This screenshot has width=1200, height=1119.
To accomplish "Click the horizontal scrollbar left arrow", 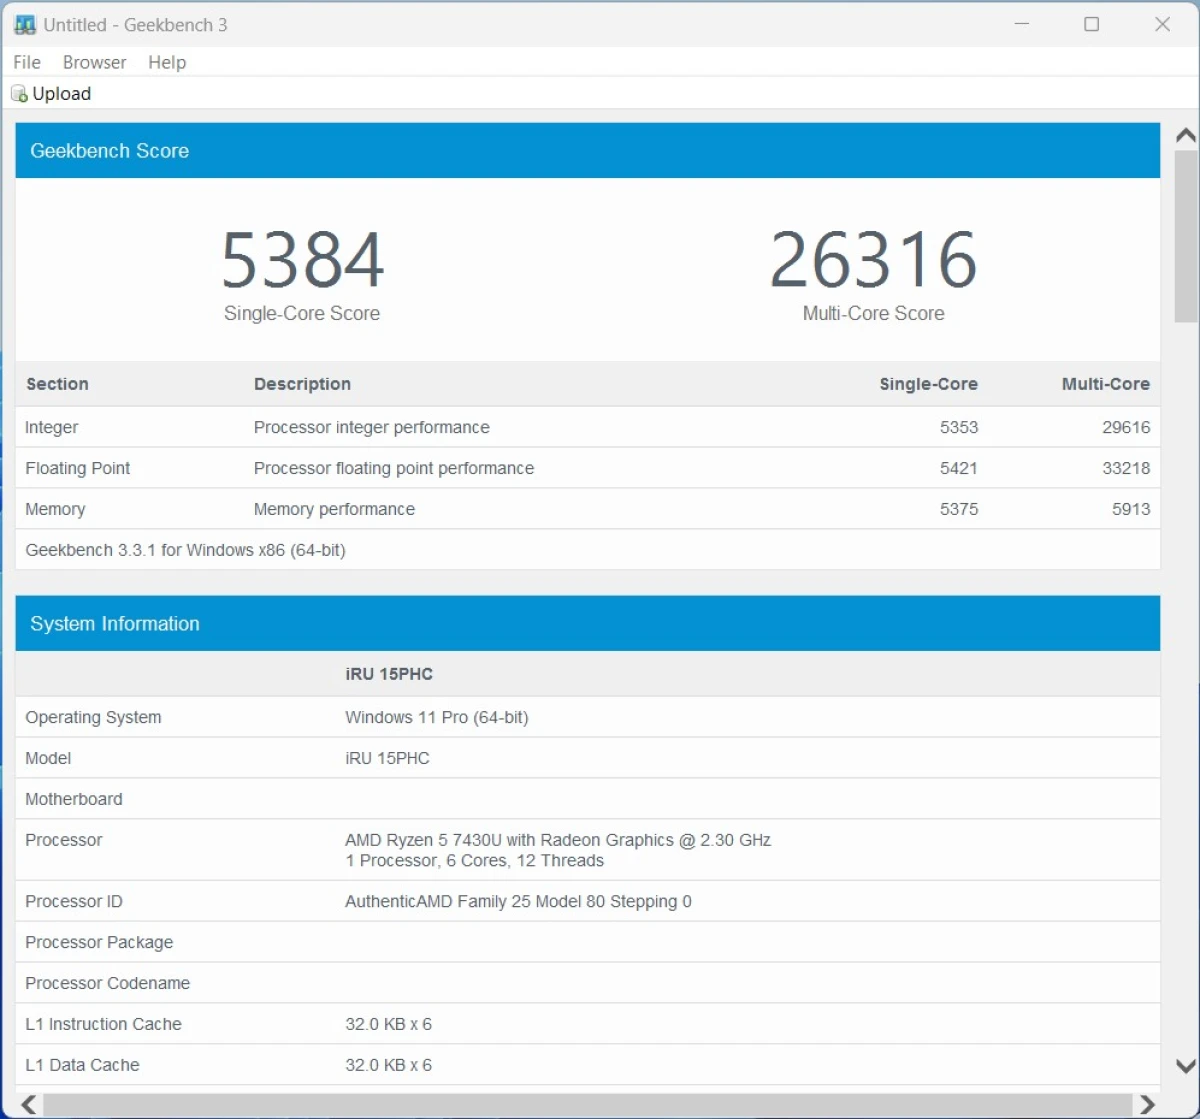I will 29,1104.
